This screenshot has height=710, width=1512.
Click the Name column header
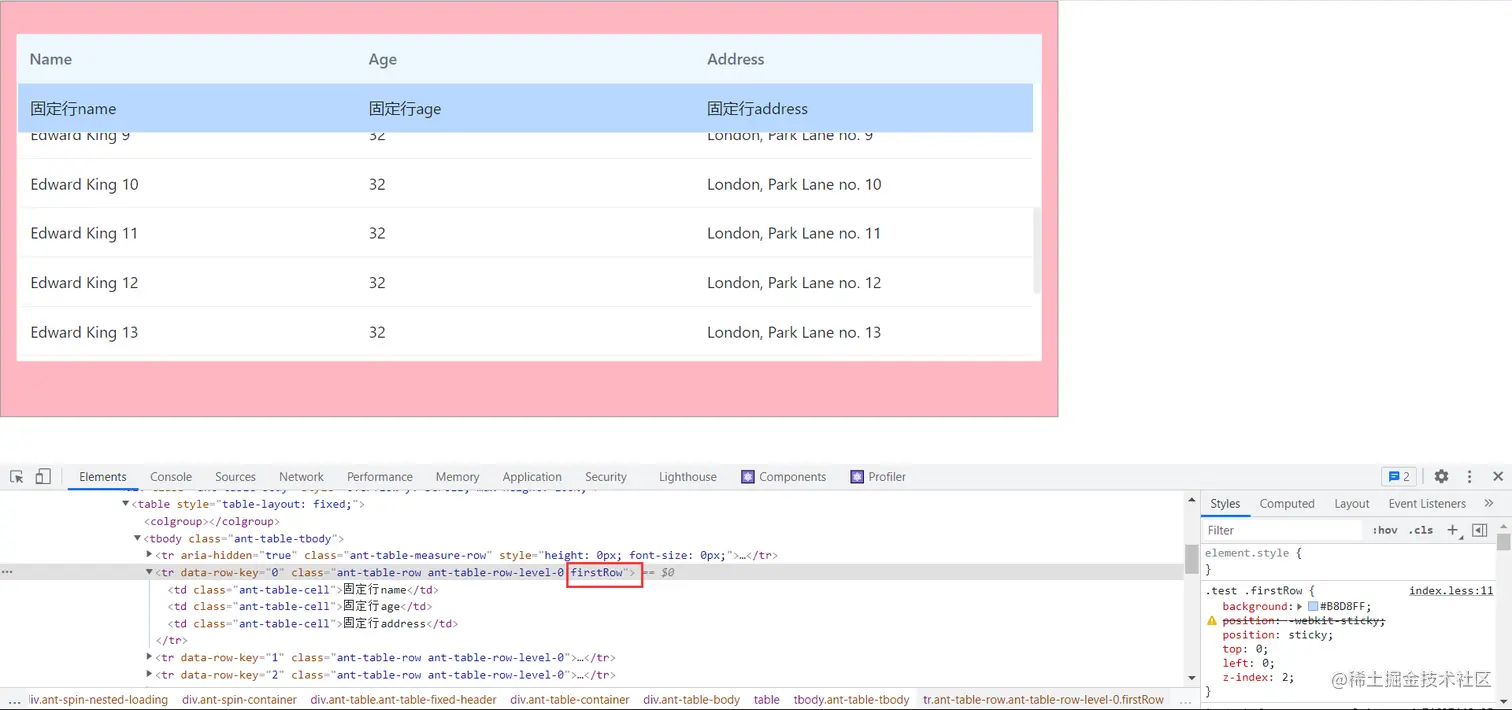[x=51, y=59]
